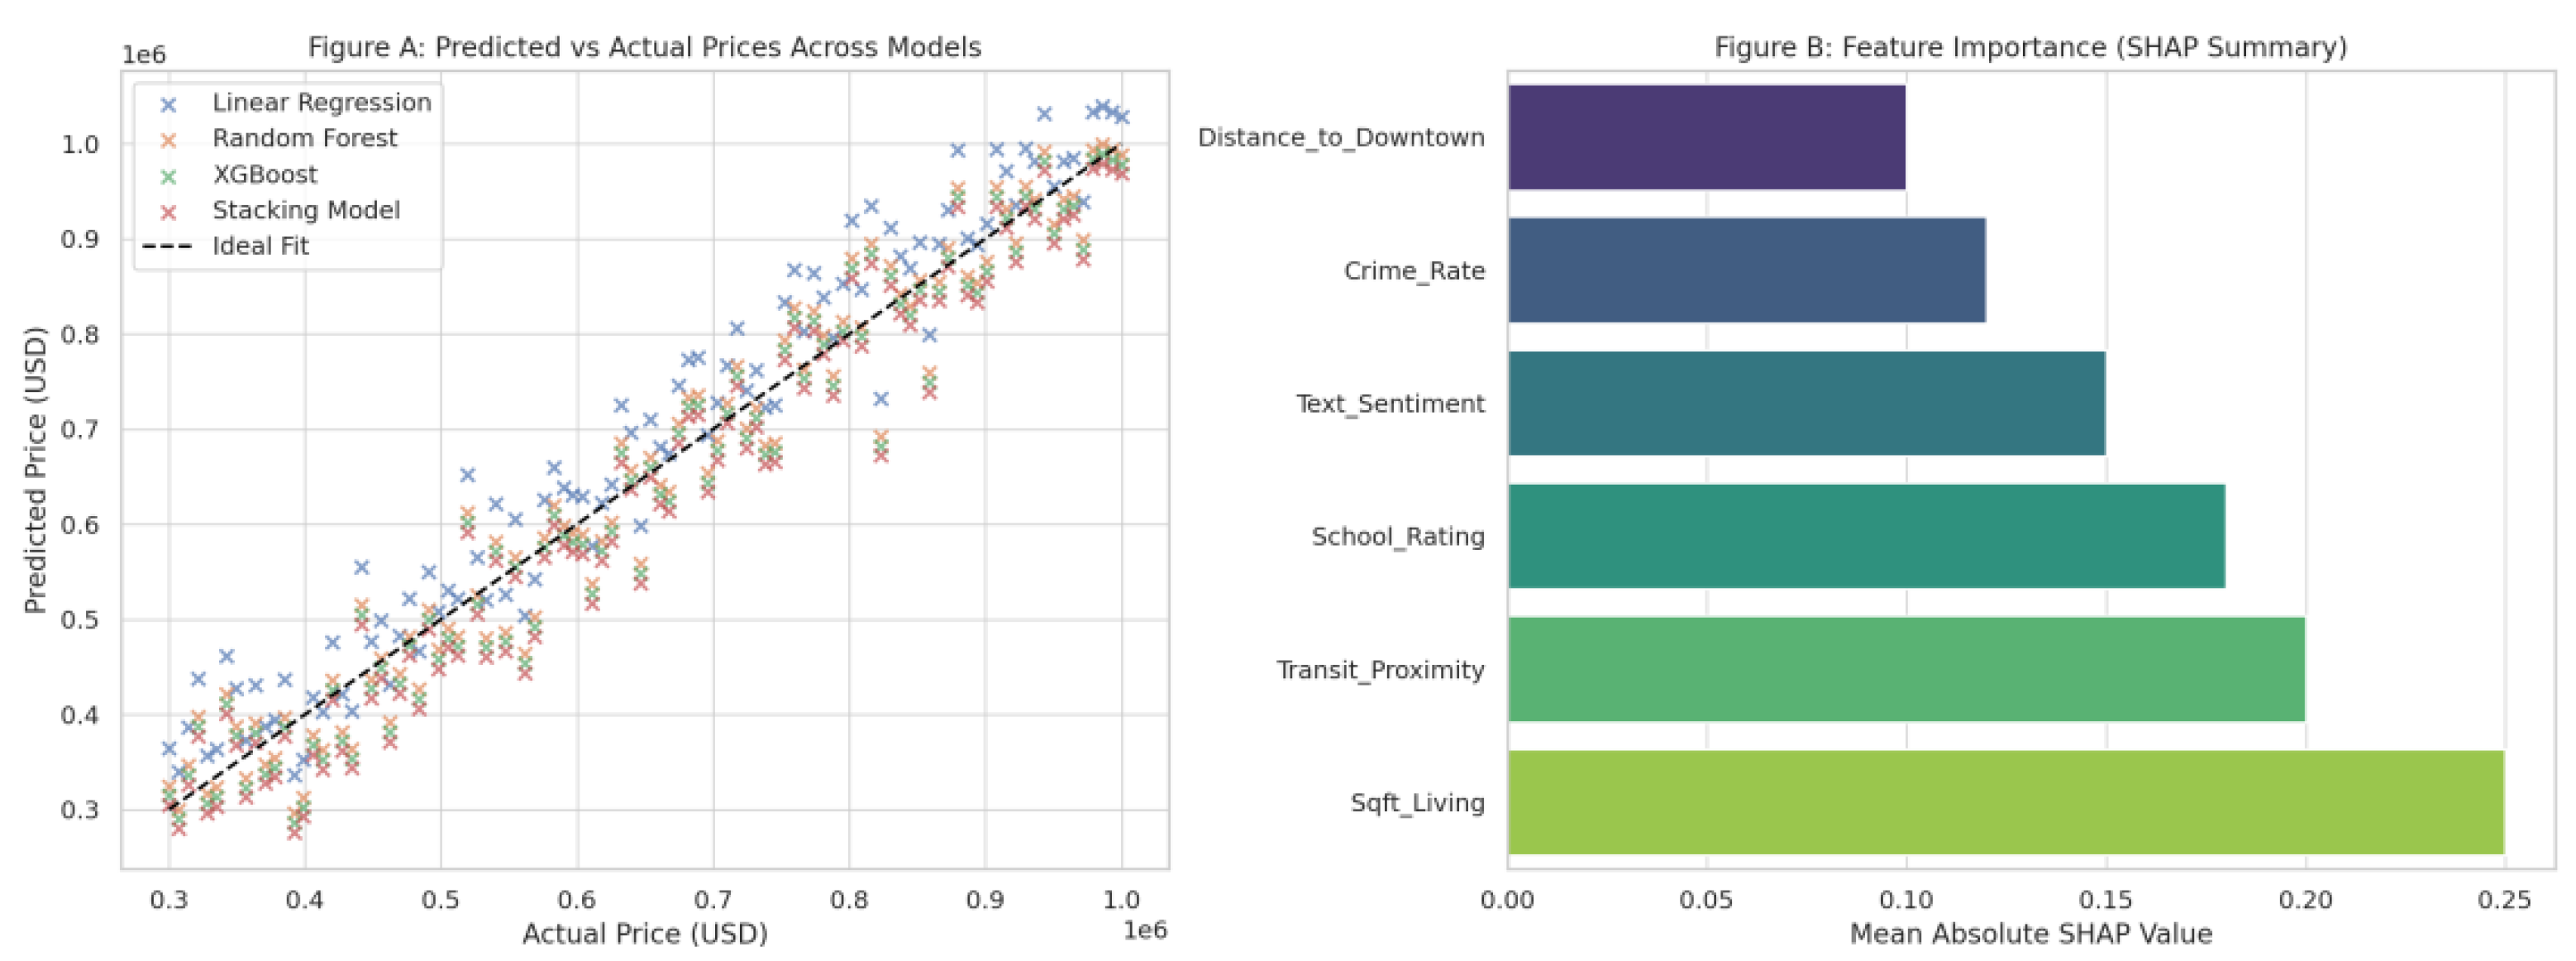
Task: Click the Random Forest legend marker
Action: [168, 140]
